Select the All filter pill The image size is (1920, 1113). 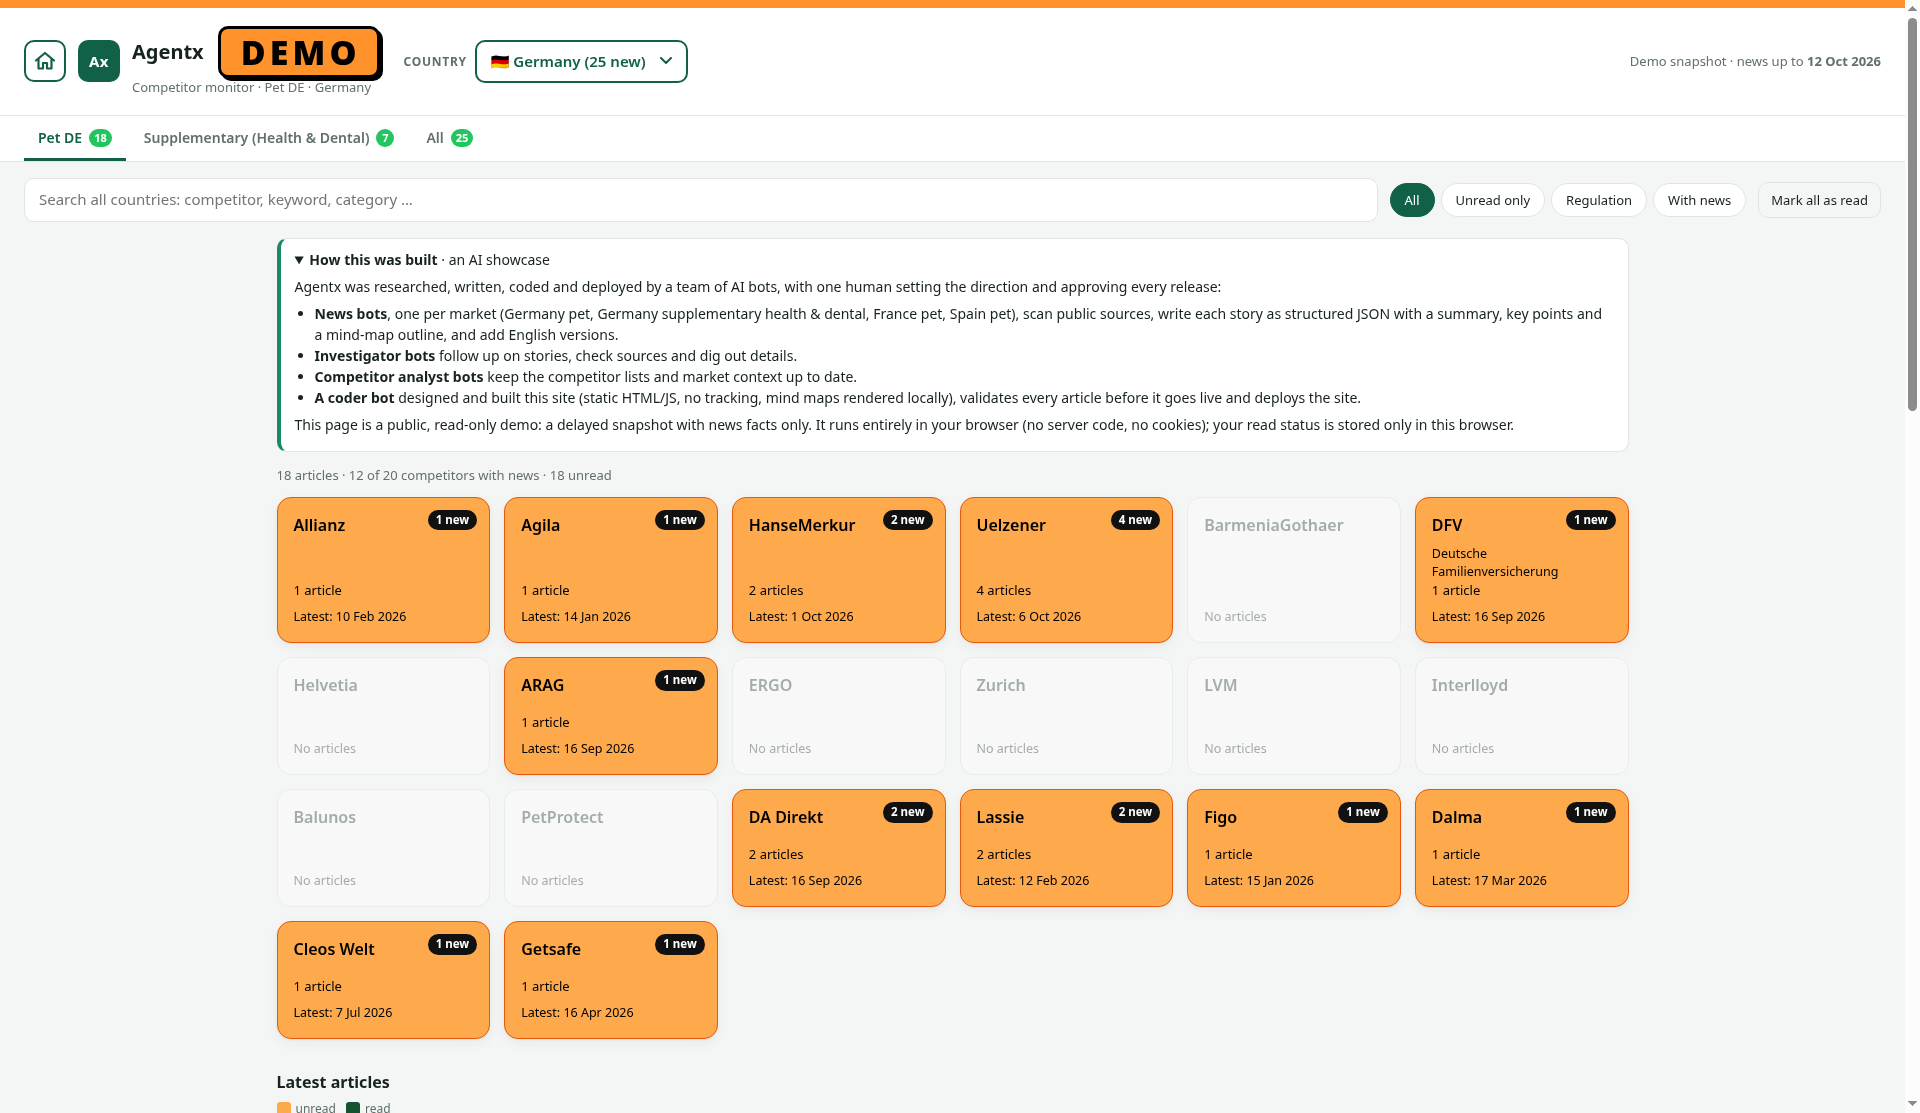coord(1412,200)
